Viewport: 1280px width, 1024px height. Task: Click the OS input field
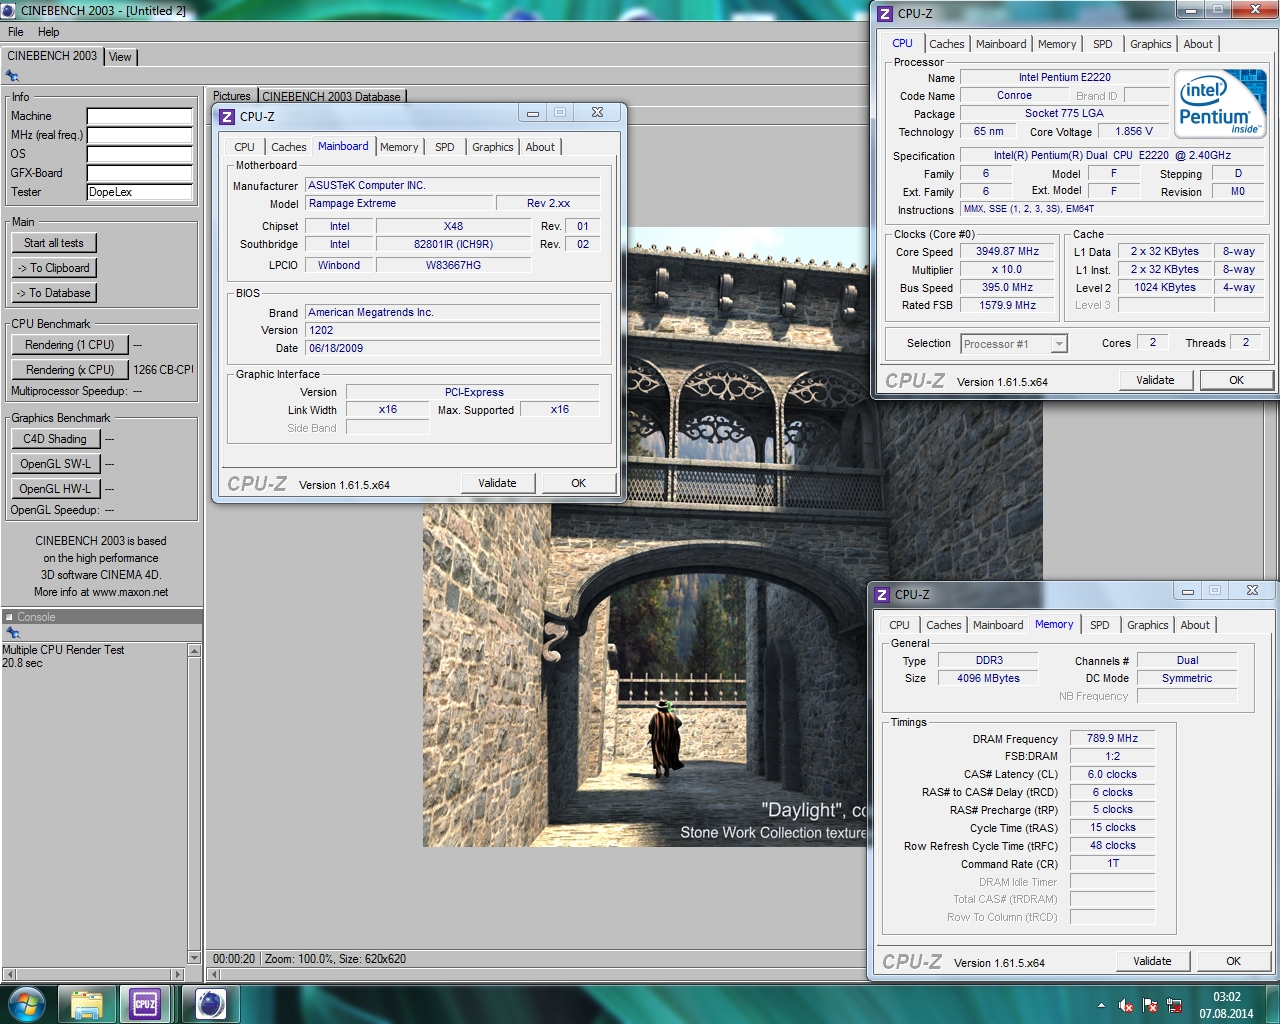point(139,154)
